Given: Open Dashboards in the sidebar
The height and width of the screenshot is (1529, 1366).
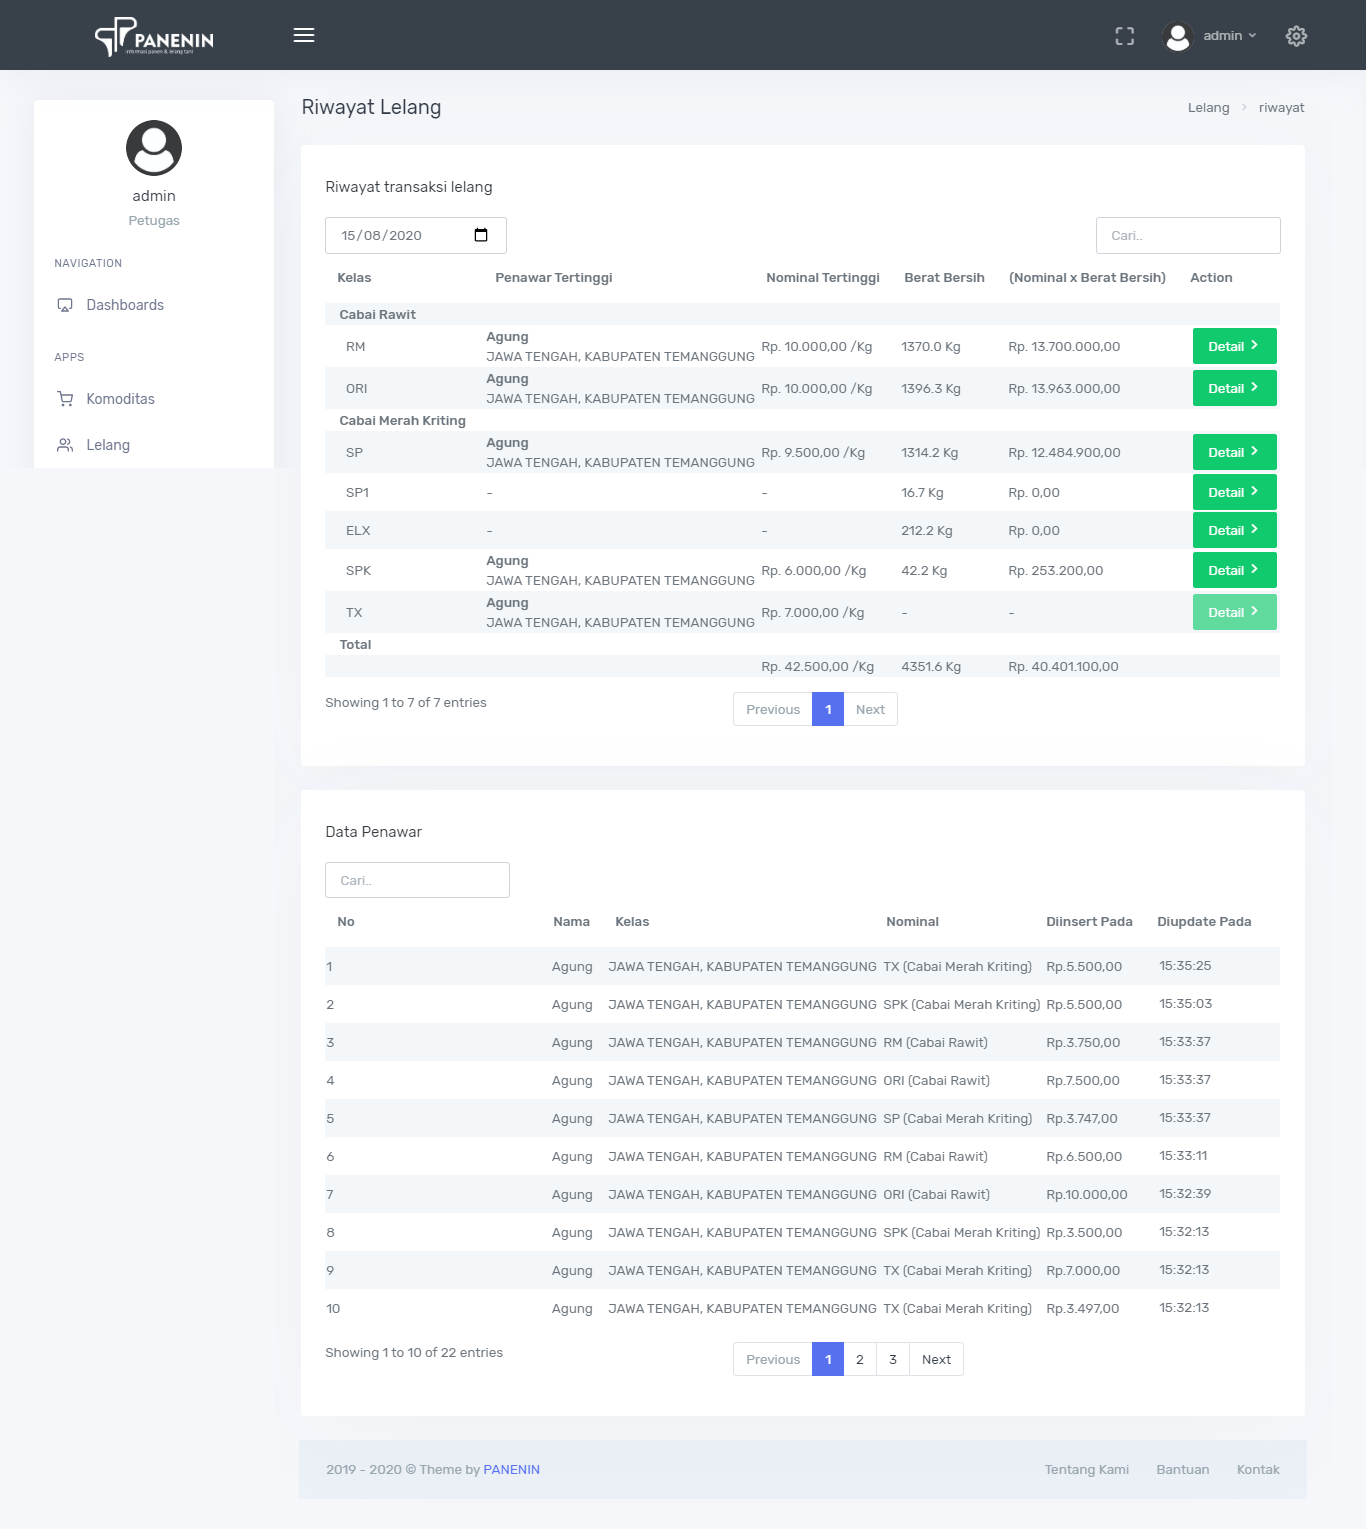Looking at the screenshot, I should pos(125,305).
